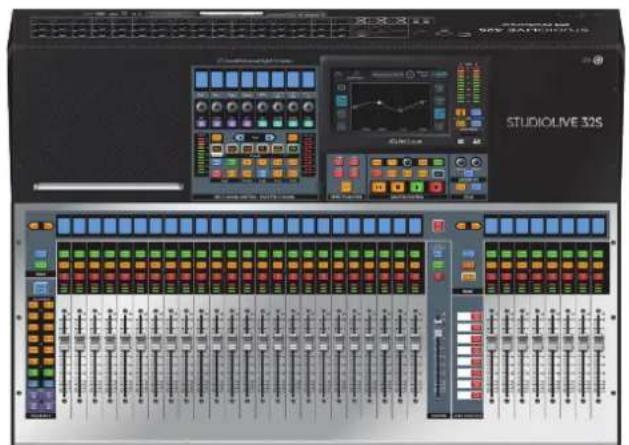Image resolution: width=629 pixels, height=445 pixels.
Task: Select the first Fat Channel scribble strip display
Action: click(202, 79)
